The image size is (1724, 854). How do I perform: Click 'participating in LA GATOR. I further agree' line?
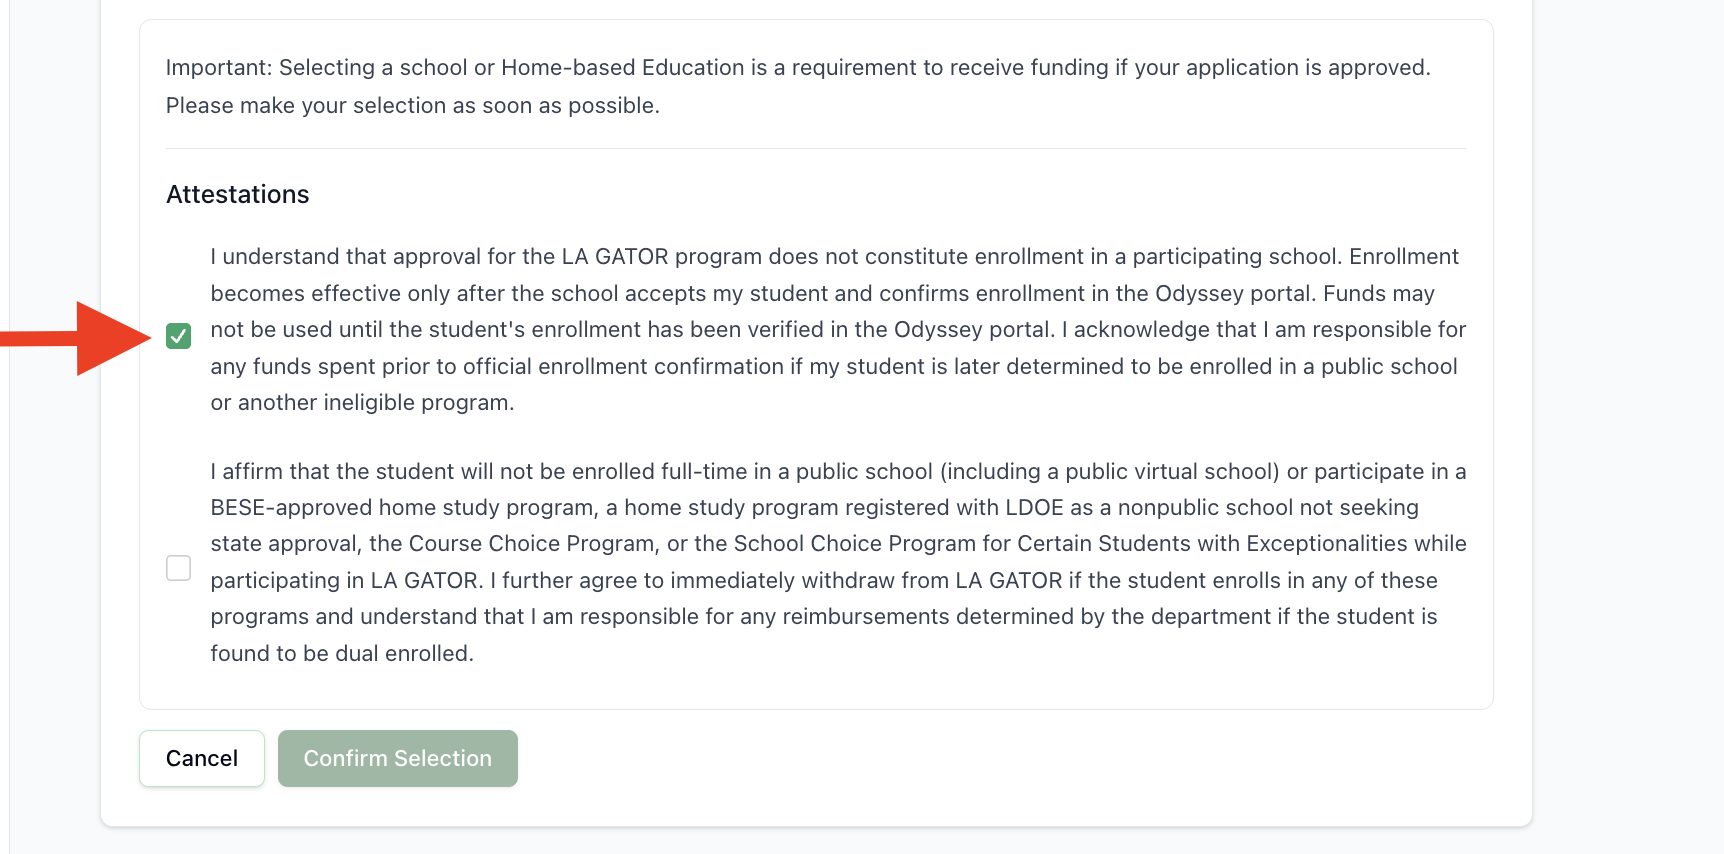click(823, 581)
